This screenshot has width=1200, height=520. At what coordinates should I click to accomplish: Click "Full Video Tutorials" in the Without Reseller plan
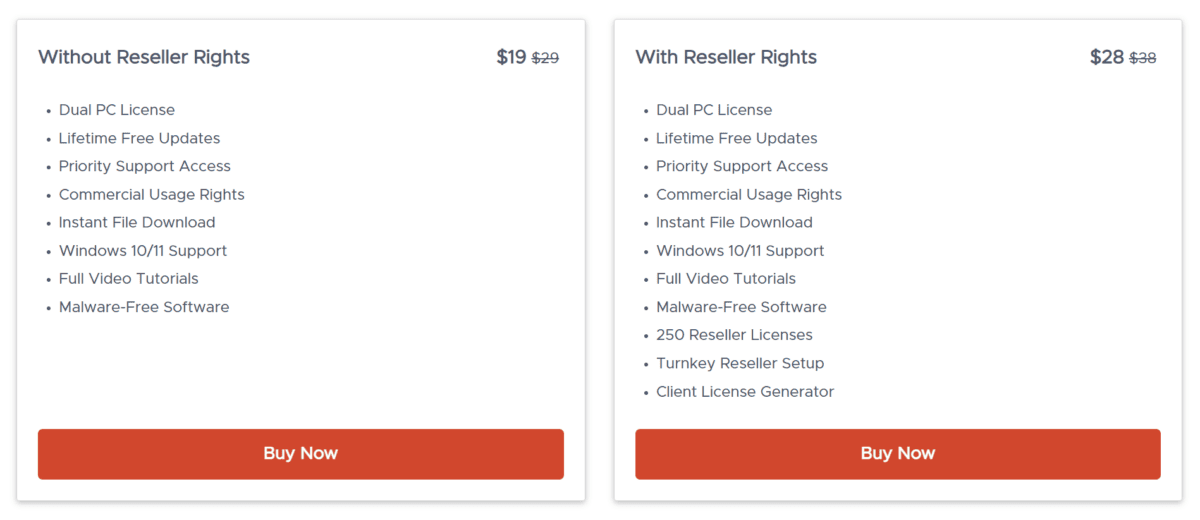(x=129, y=278)
